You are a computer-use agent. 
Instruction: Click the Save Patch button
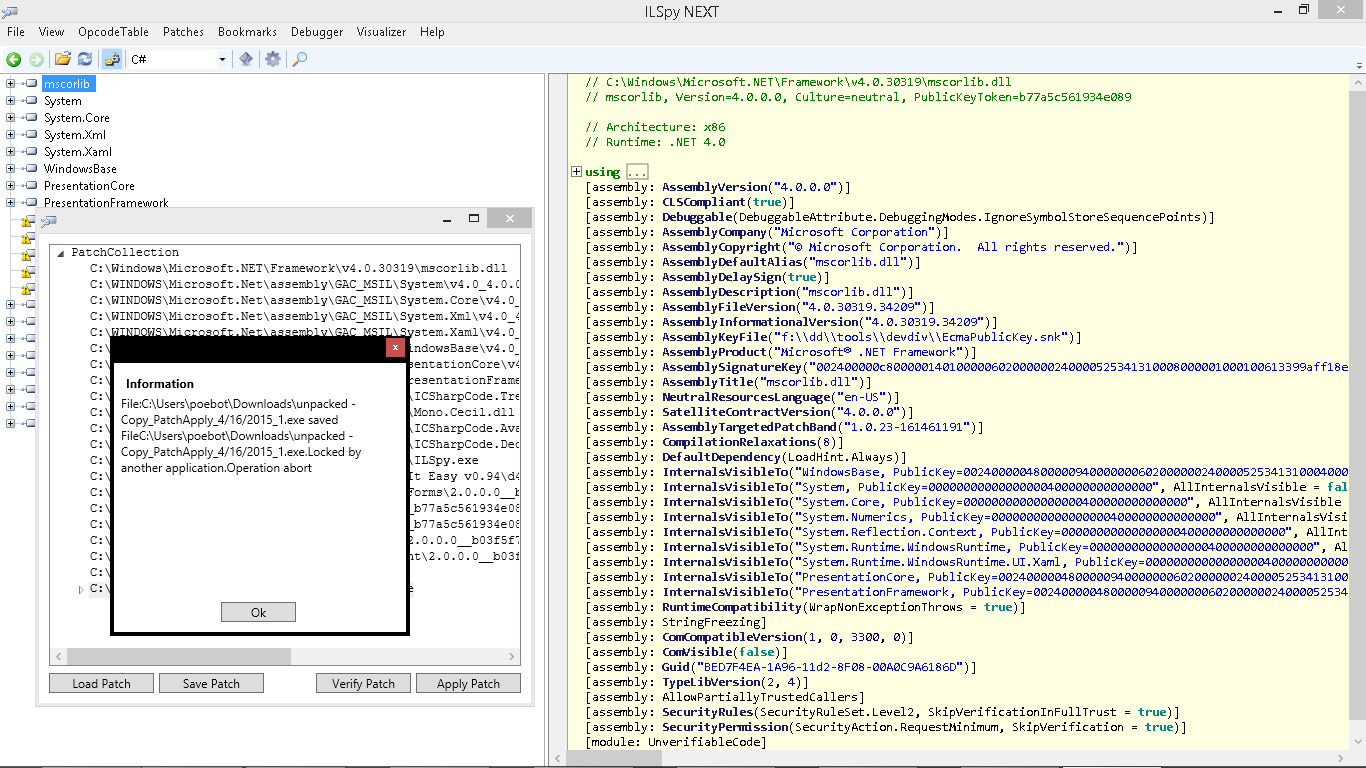(211, 683)
